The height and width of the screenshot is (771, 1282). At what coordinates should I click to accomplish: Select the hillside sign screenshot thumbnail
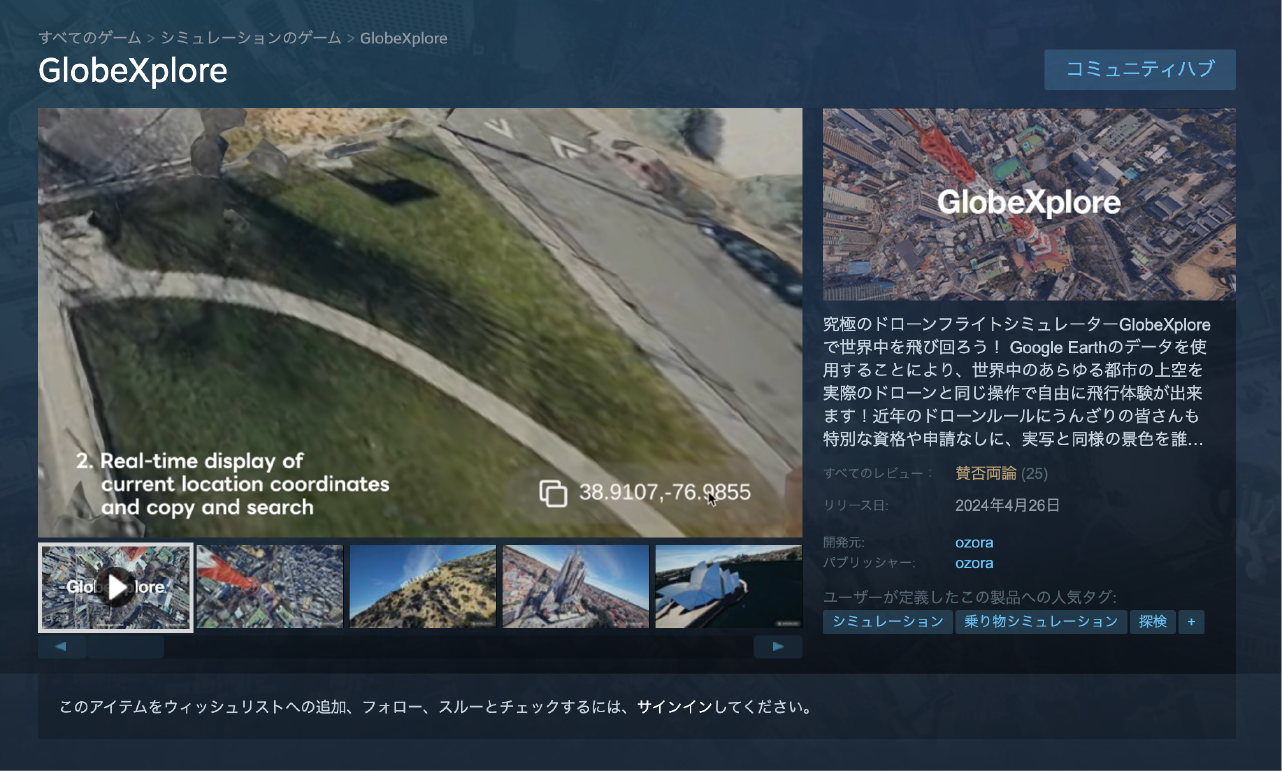422,586
